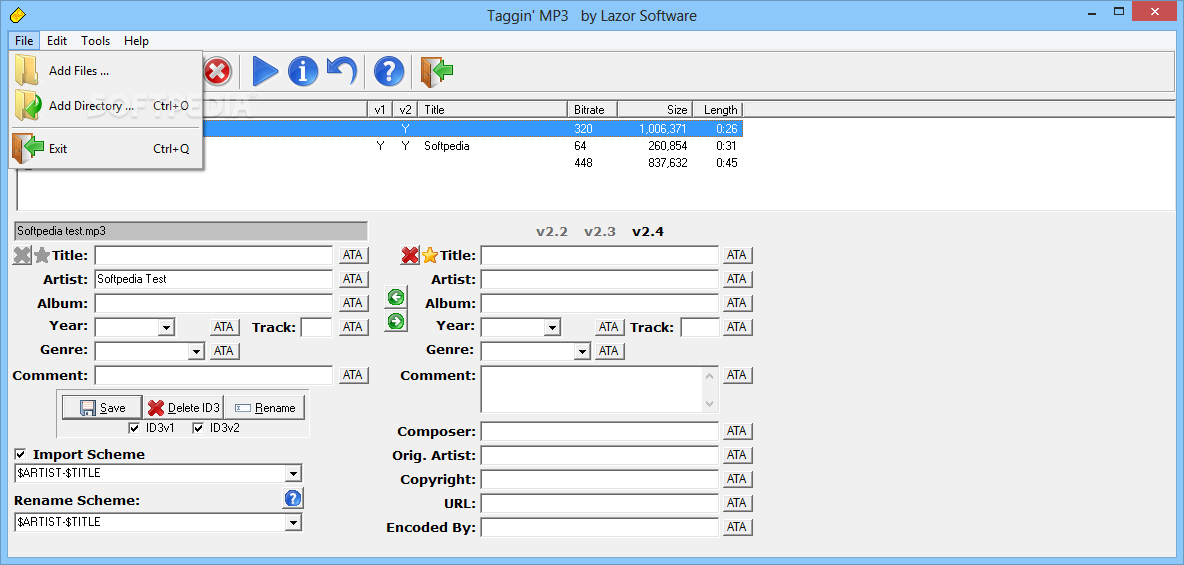Toggle the ID3v1 checkbox
This screenshot has width=1184, height=565.
(x=134, y=428)
